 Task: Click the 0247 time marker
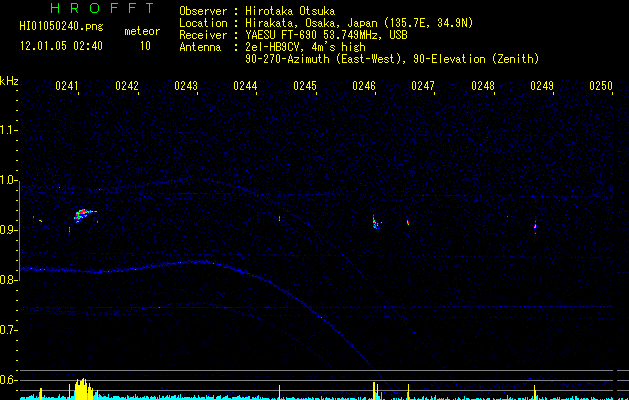(x=423, y=86)
